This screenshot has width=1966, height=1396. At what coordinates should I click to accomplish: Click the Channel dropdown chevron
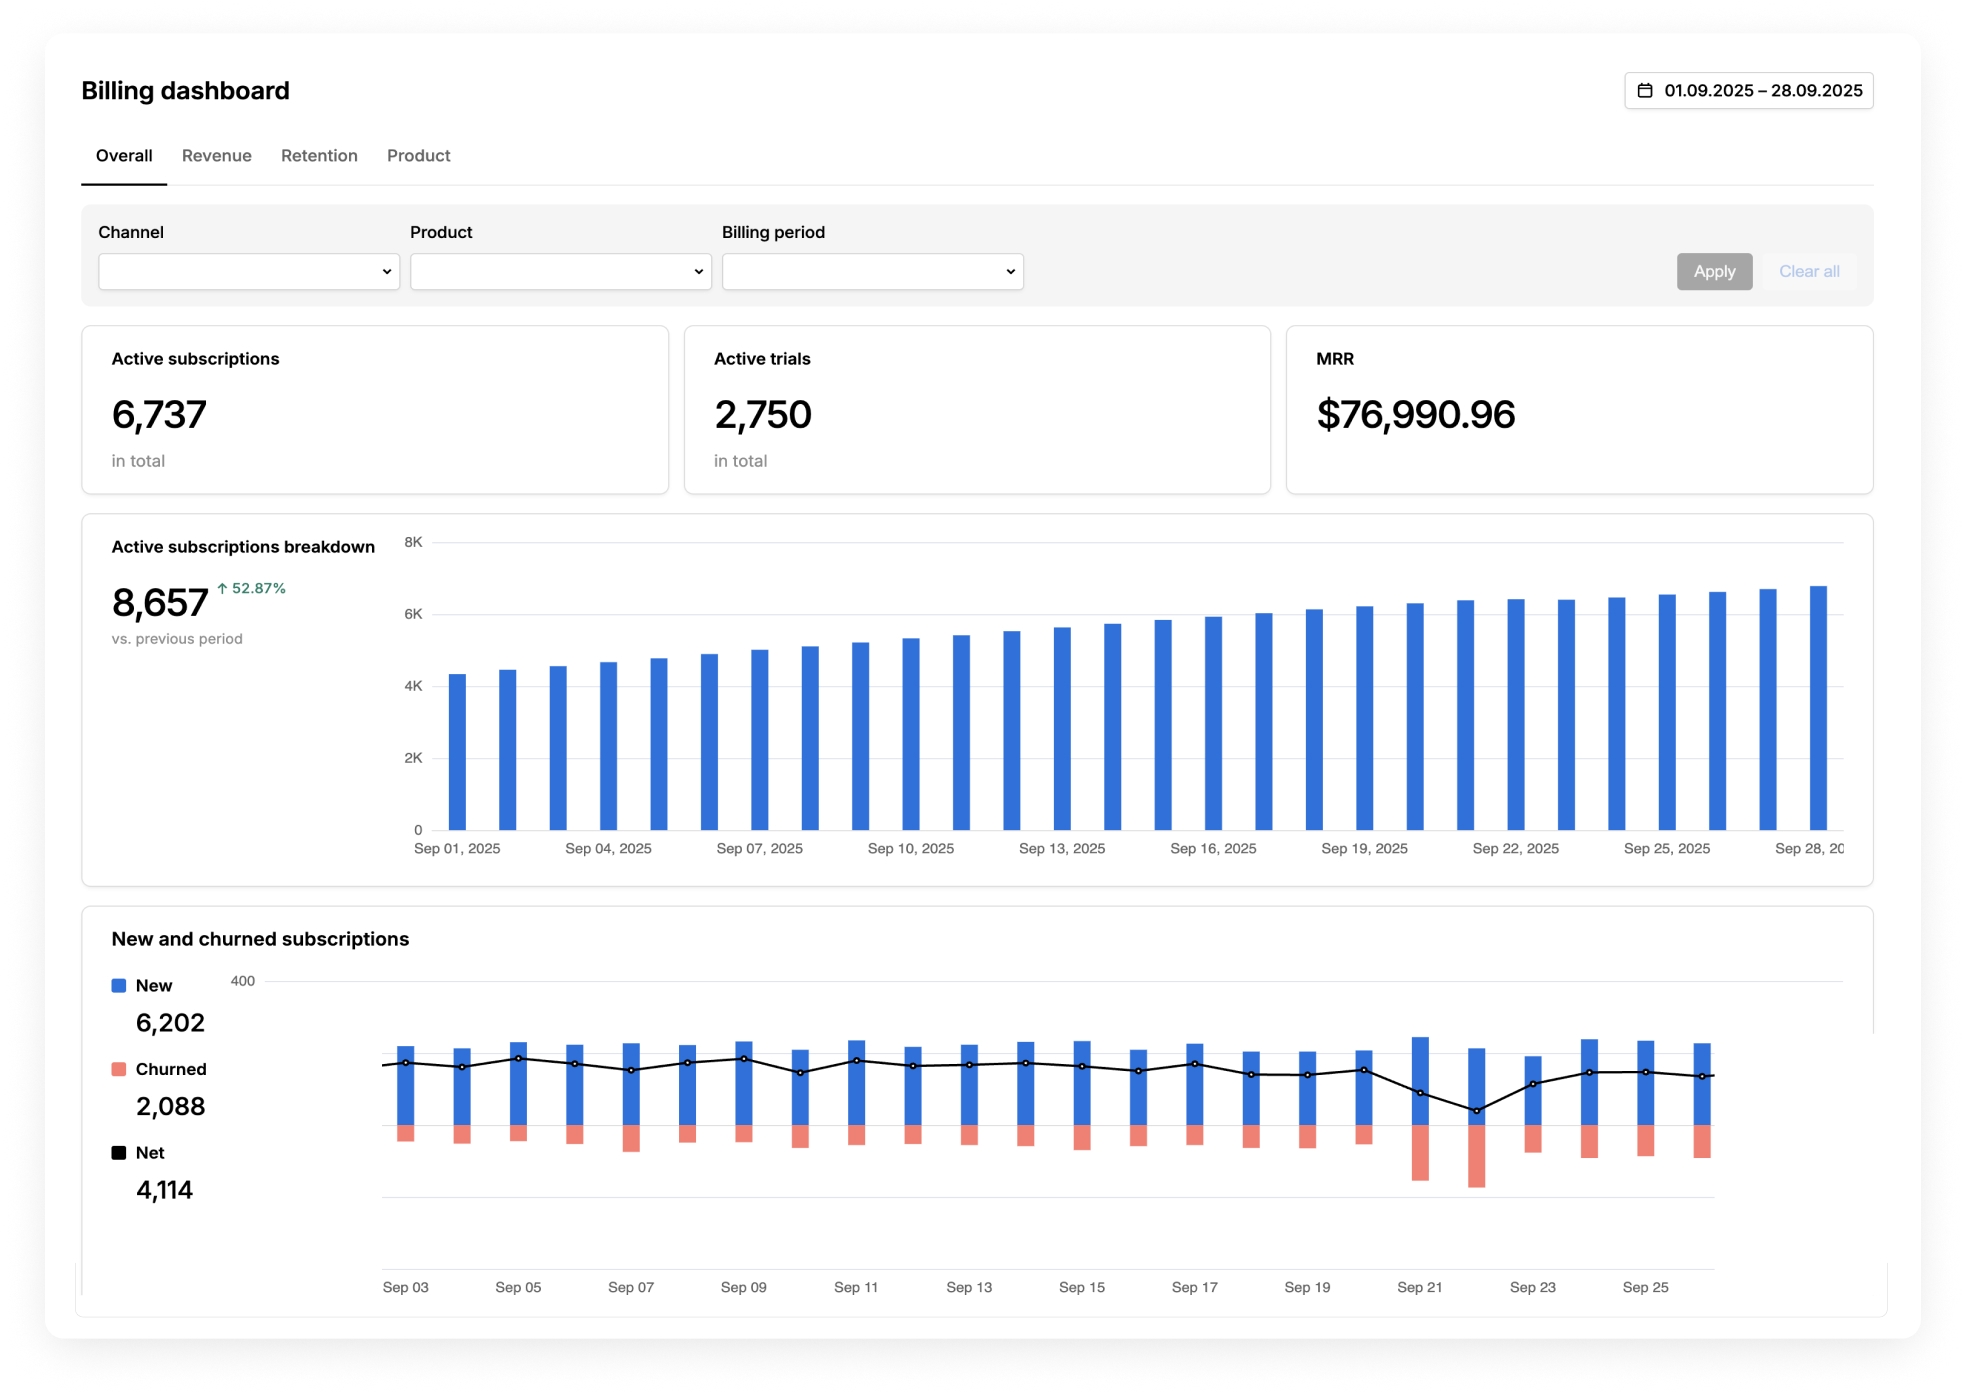(387, 271)
